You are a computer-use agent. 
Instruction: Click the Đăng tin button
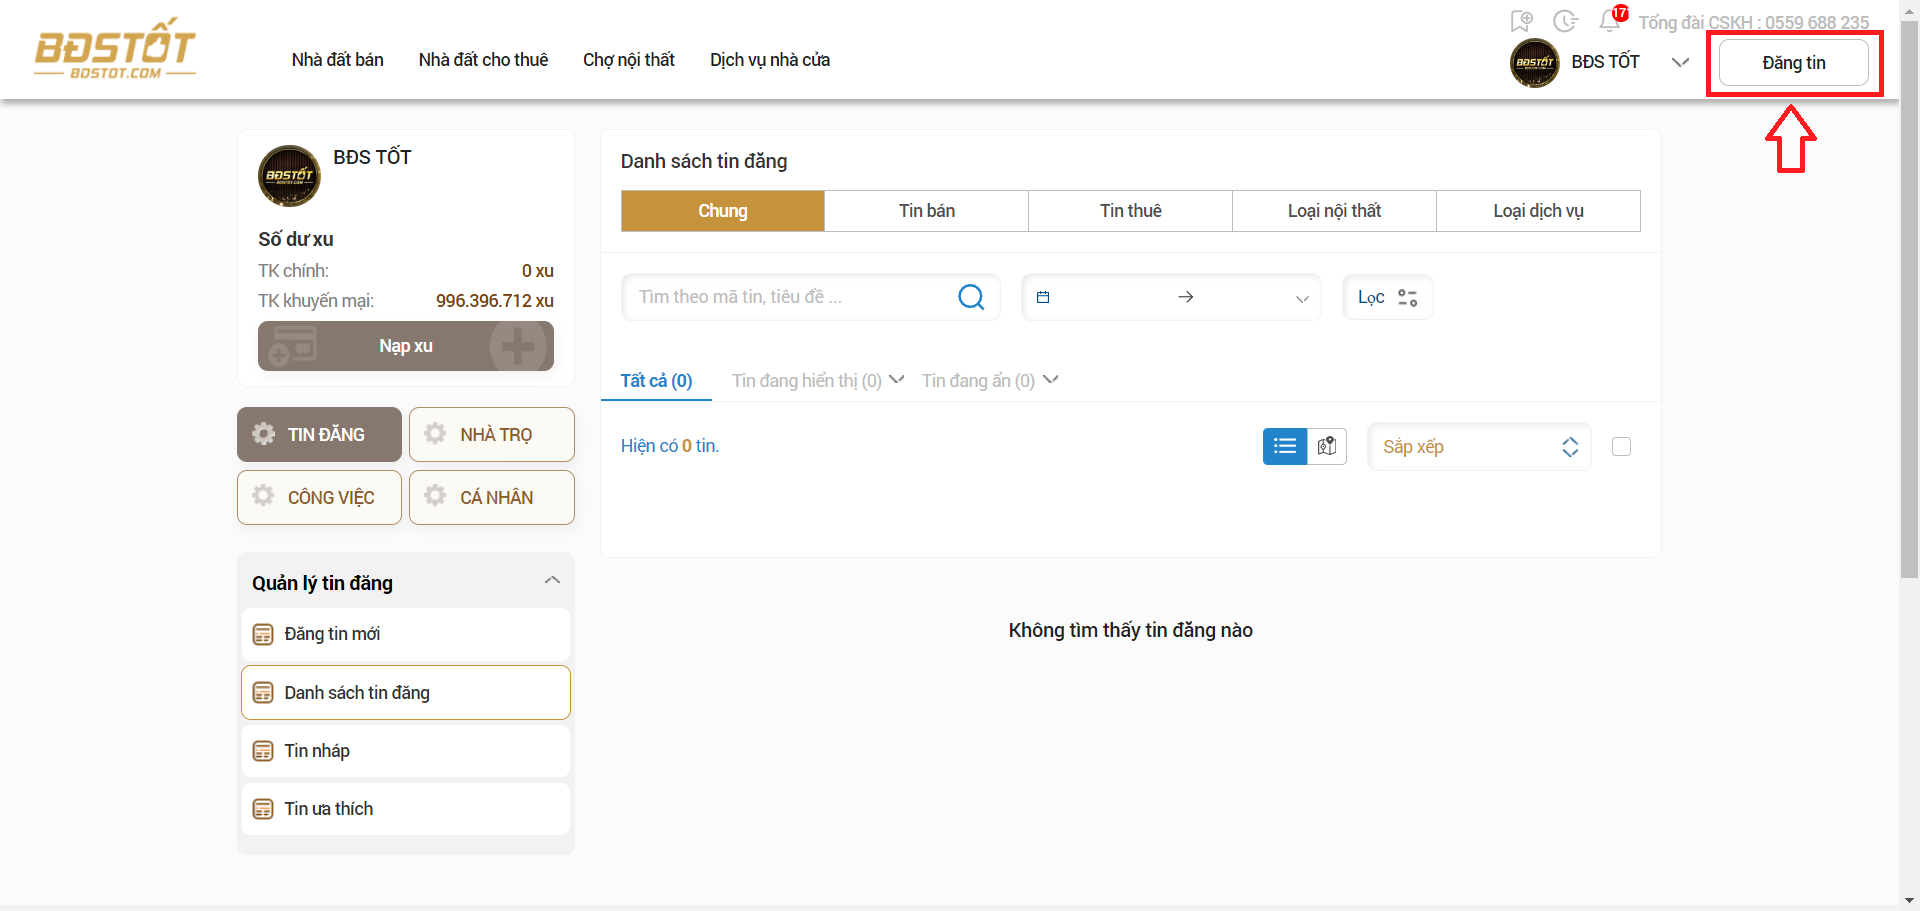coord(1793,63)
